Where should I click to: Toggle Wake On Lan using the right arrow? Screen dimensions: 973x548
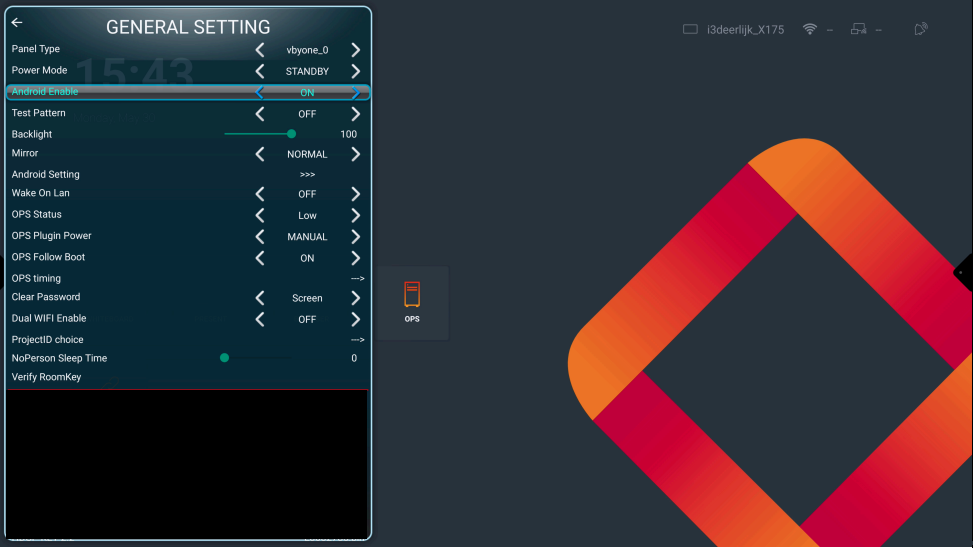[x=355, y=194]
